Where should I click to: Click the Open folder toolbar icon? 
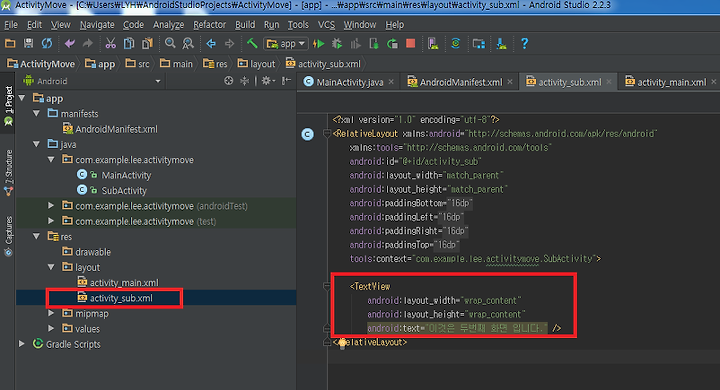point(10,44)
